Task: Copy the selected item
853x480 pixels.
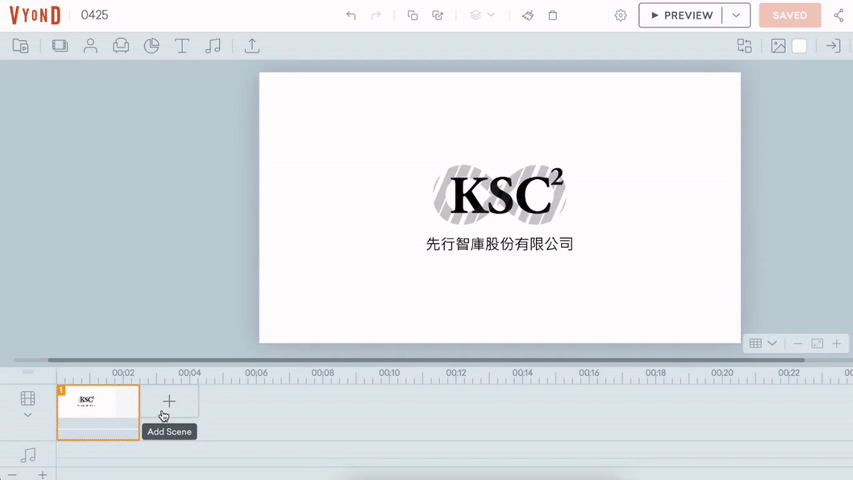Action: coord(412,15)
